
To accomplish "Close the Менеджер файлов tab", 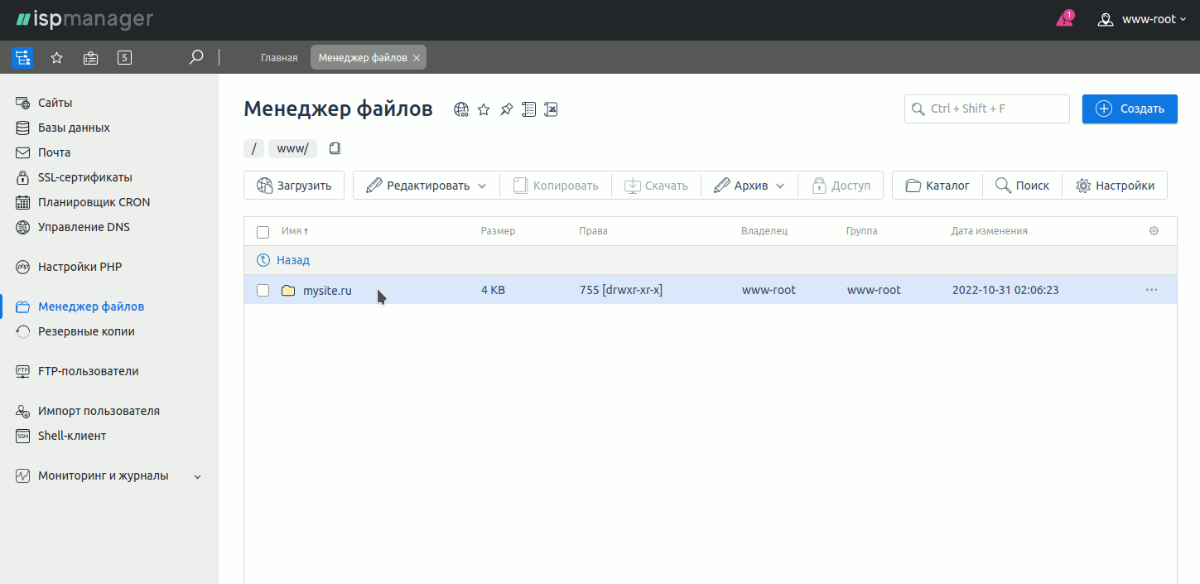I will [417, 58].
